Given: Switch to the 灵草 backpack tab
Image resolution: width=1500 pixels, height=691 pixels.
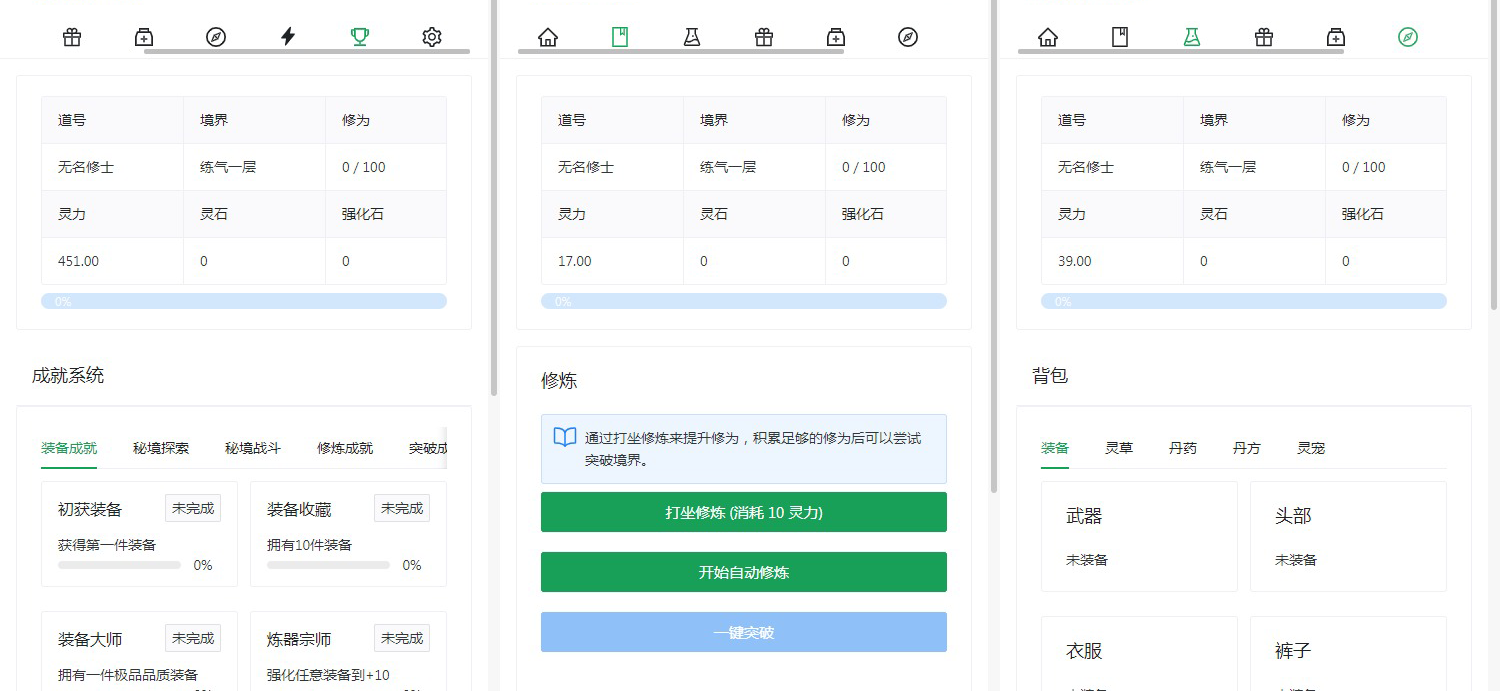Looking at the screenshot, I should coord(1118,448).
